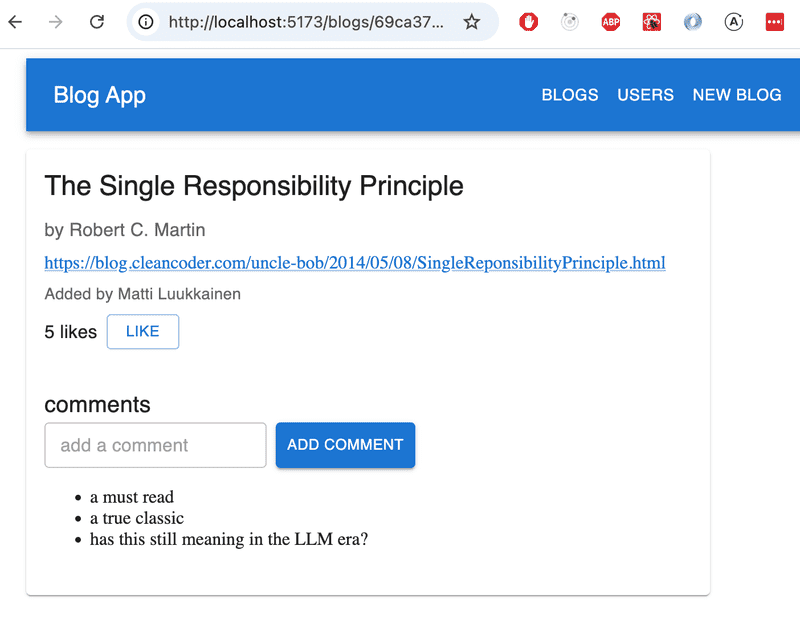This screenshot has width=800, height=618.
Task: Open the USERS navigation item
Action: click(645, 95)
